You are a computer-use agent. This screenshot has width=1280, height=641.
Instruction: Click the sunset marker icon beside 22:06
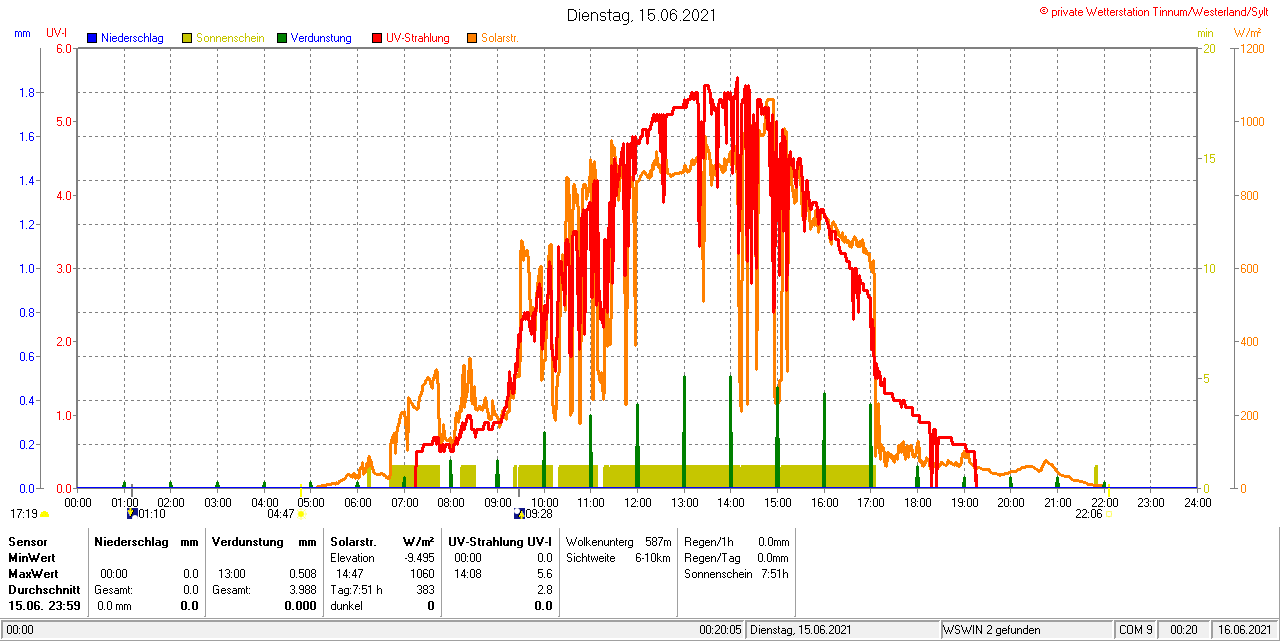pos(1108,515)
